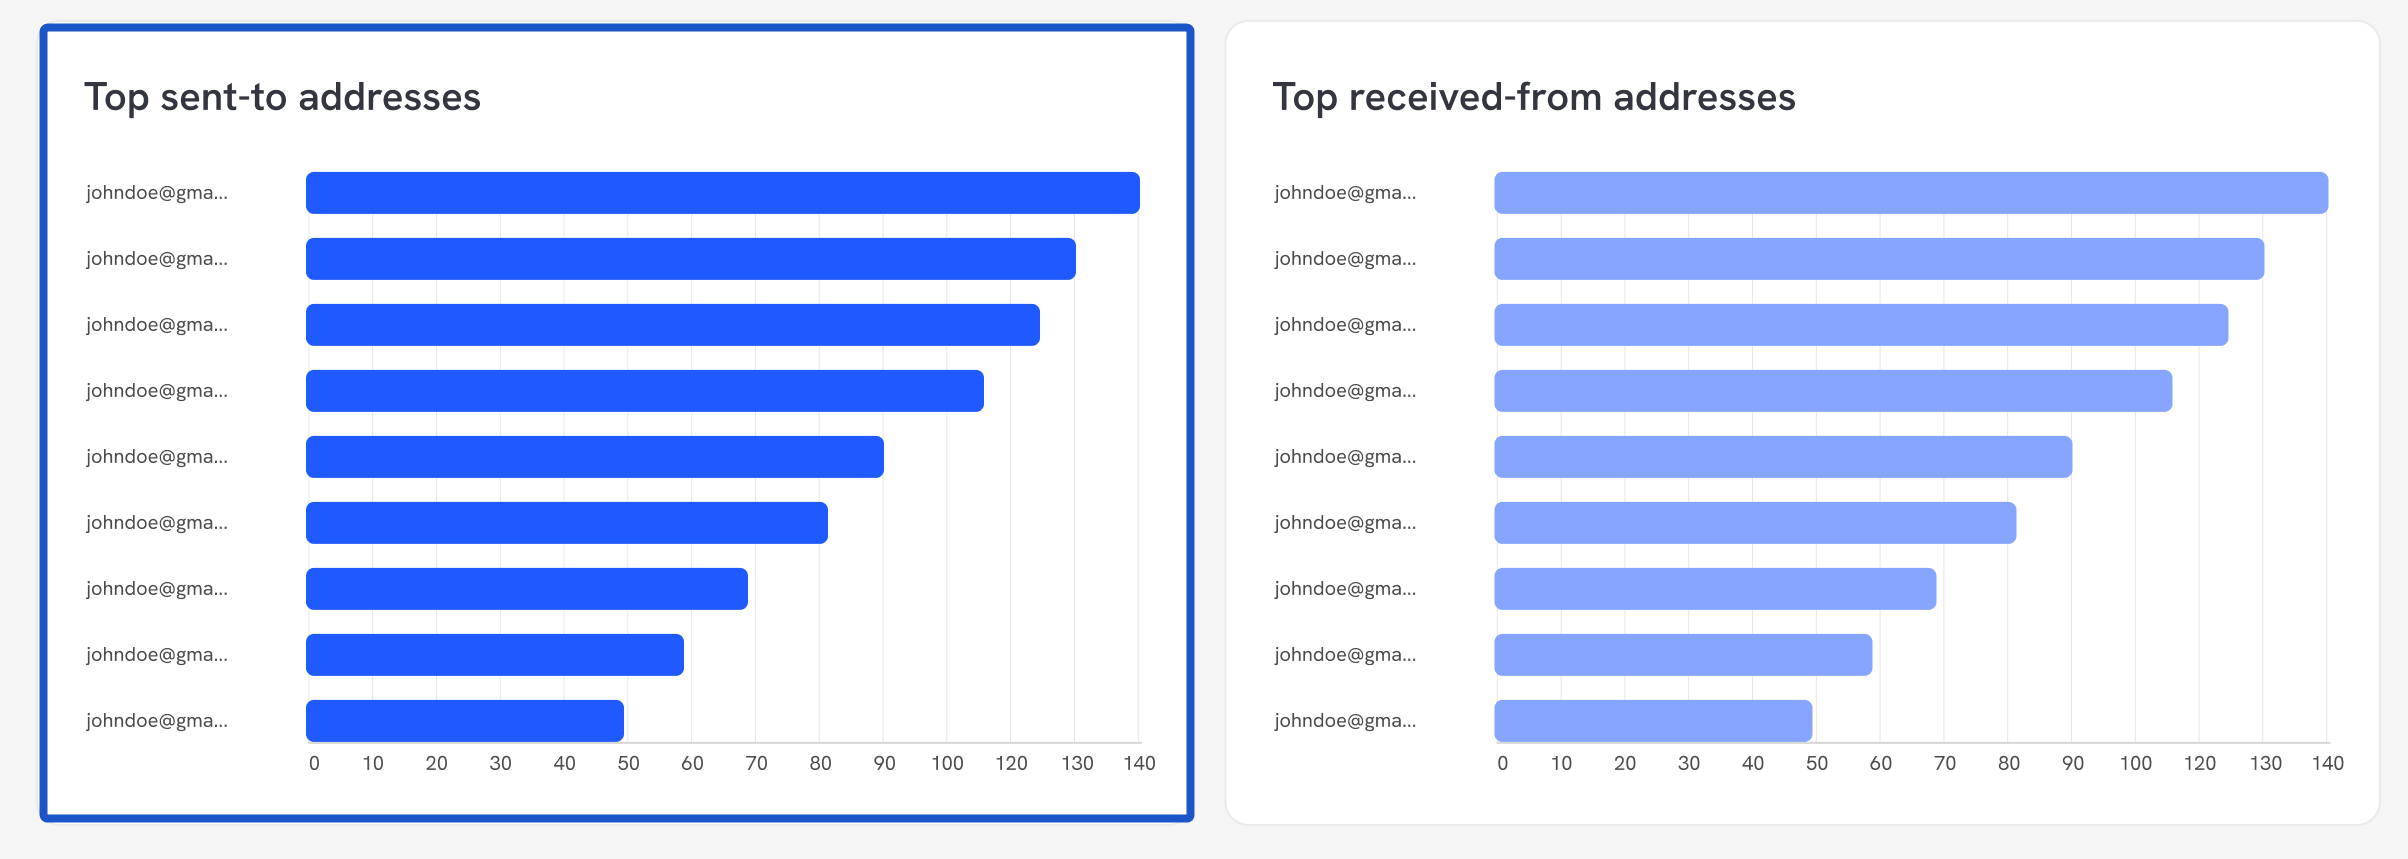
Task: Open the last address label in received-from chart
Action: (x=1345, y=721)
